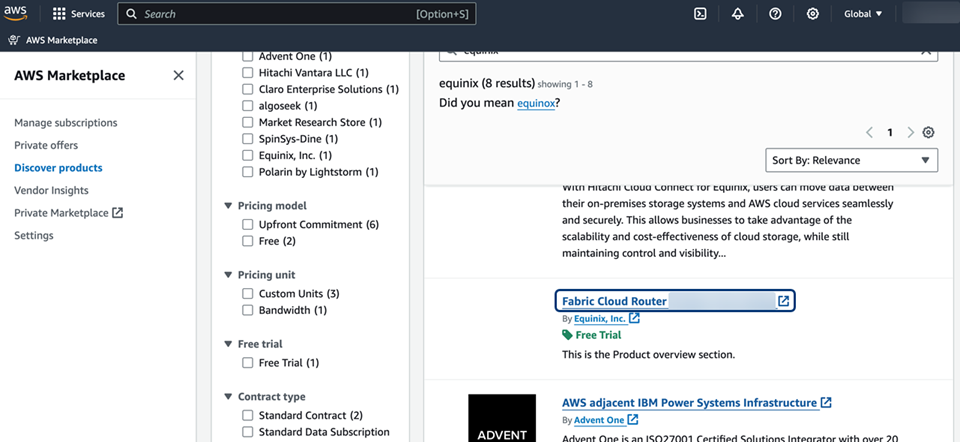
Task: Click the AWS logo home icon
Action: pos(15,13)
